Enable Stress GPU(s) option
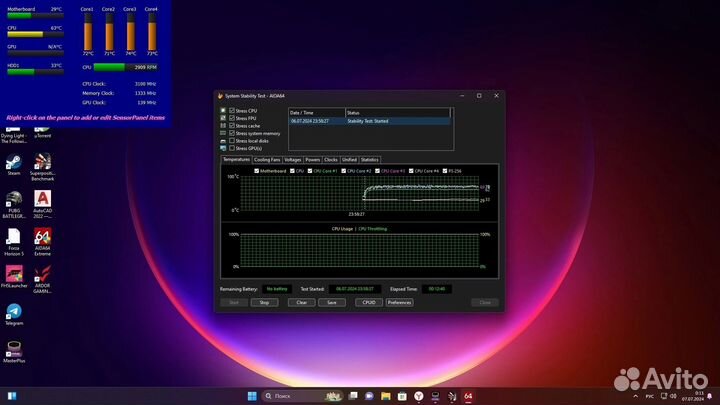The width and height of the screenshot is (720, 405). click(x=232, y=148)
